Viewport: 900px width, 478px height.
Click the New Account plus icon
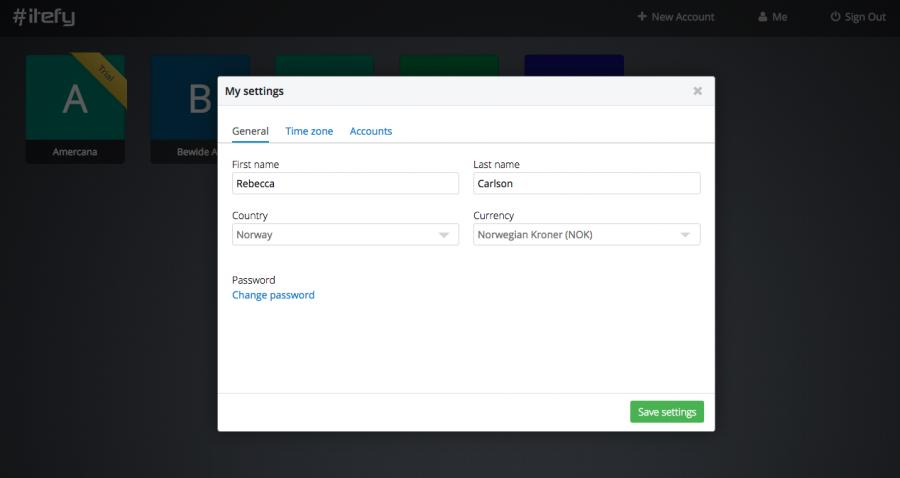[642, 17]
